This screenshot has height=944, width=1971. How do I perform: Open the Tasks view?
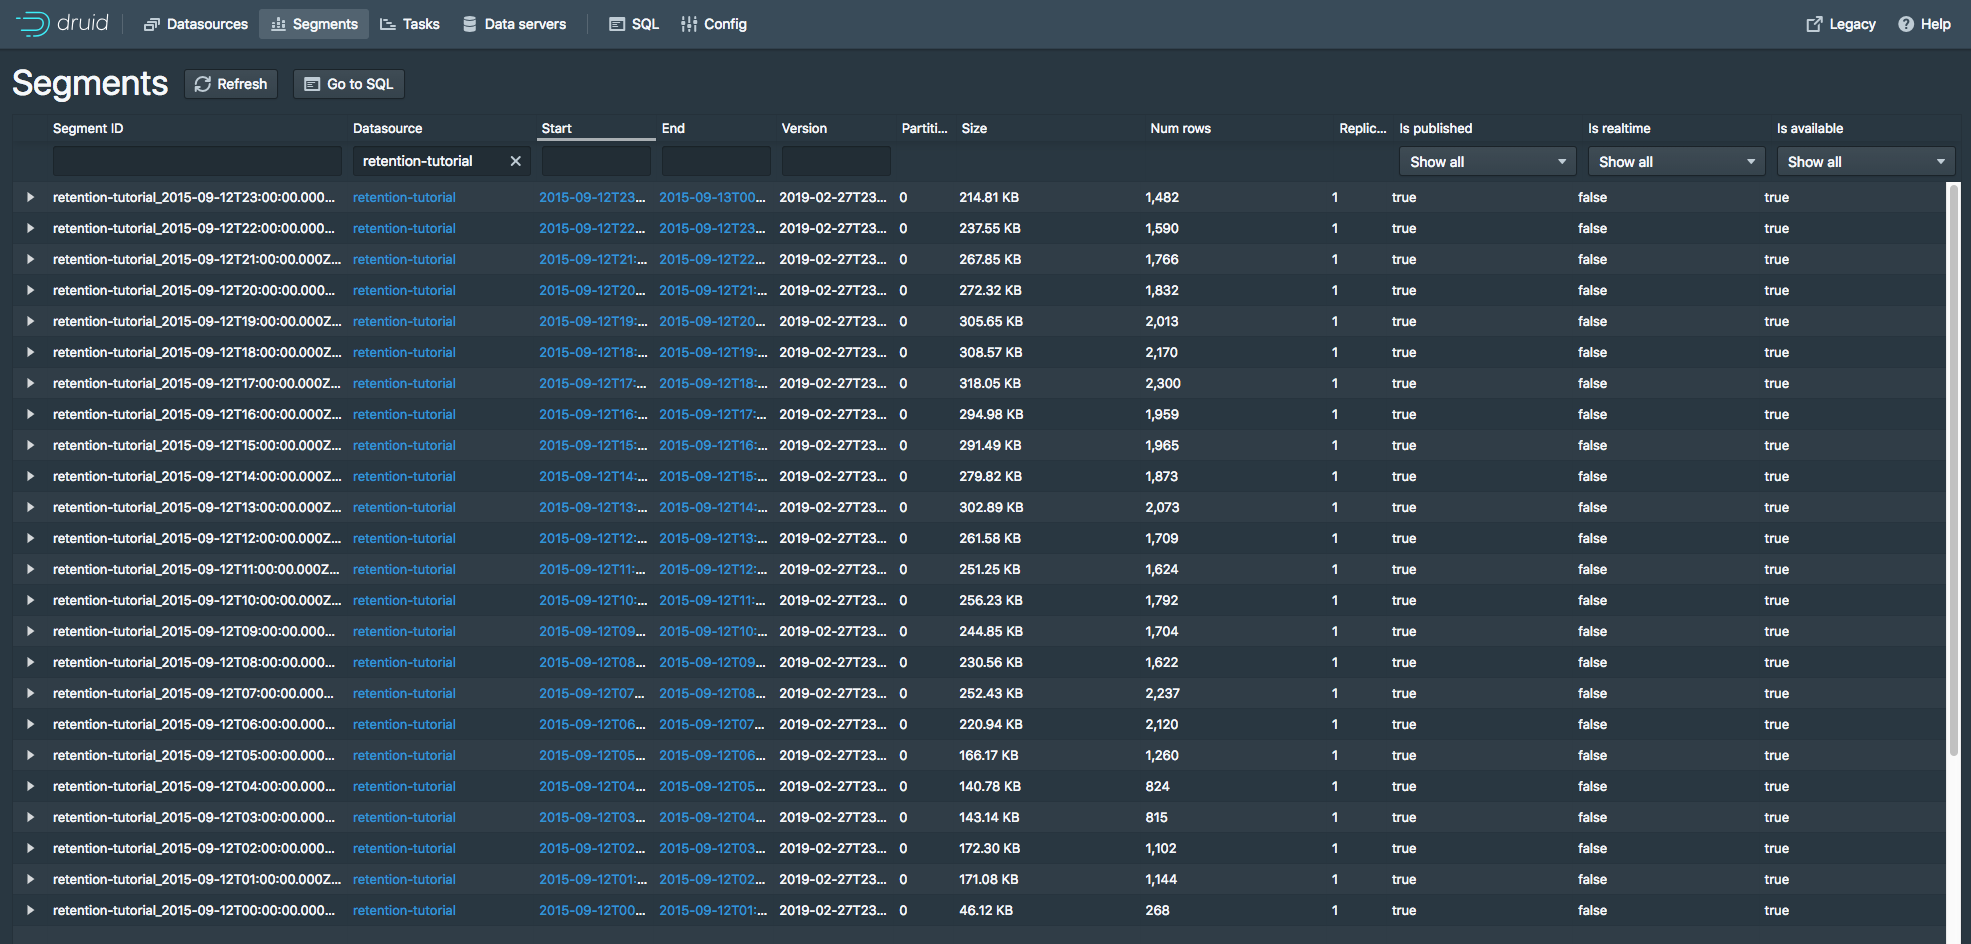(410, 24)
